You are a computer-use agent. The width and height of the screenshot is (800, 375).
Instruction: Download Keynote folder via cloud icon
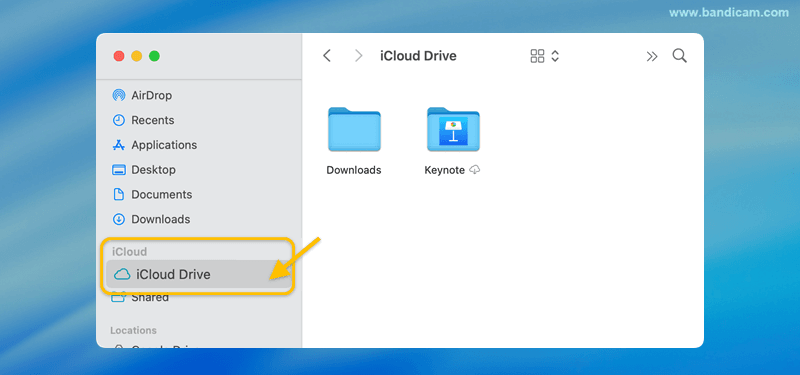(474, 170)
